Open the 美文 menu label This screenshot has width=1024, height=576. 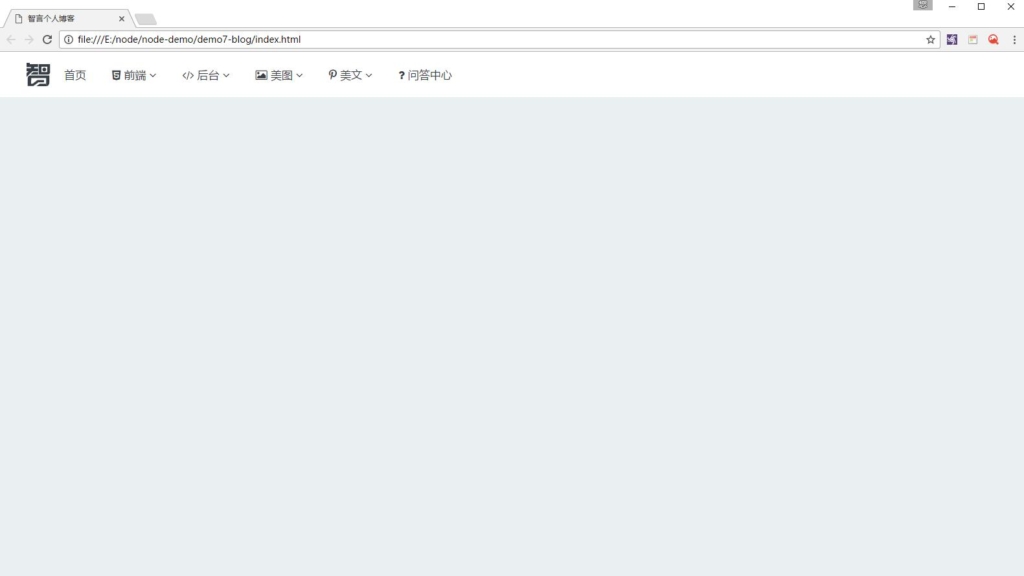351,75
